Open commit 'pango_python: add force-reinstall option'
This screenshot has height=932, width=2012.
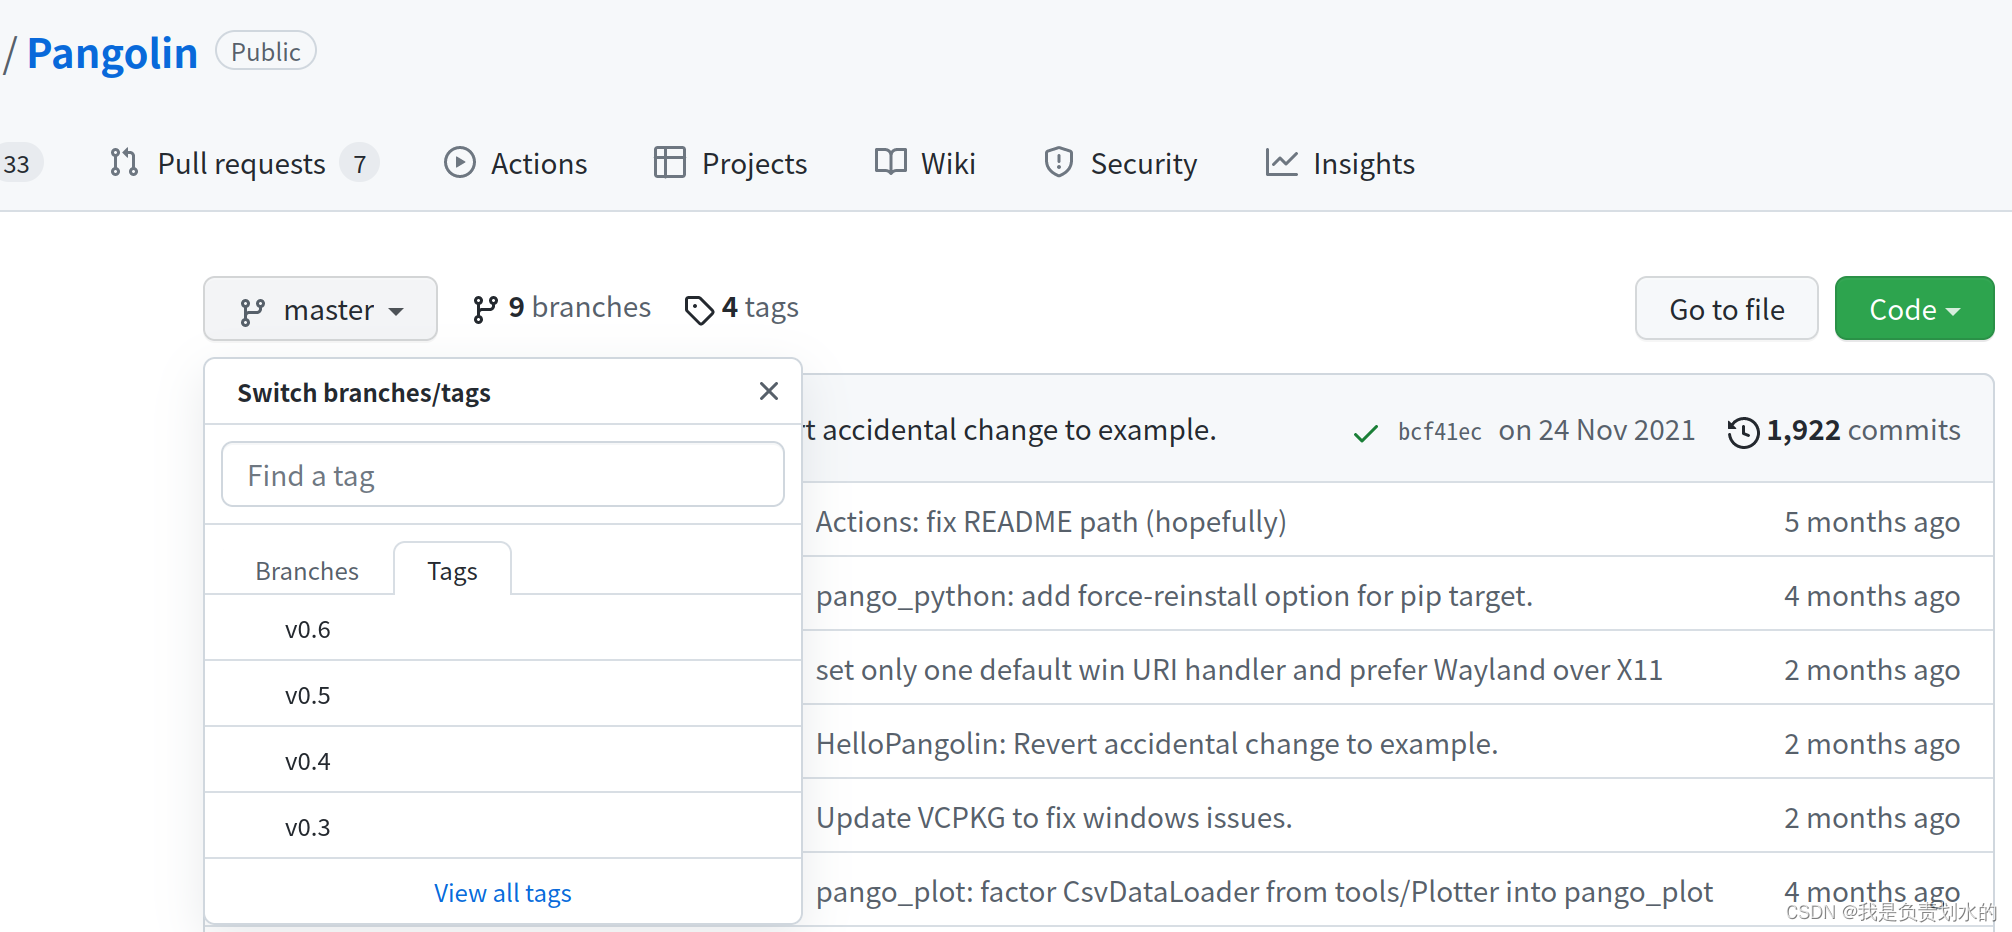click(x=1174, y=596)
